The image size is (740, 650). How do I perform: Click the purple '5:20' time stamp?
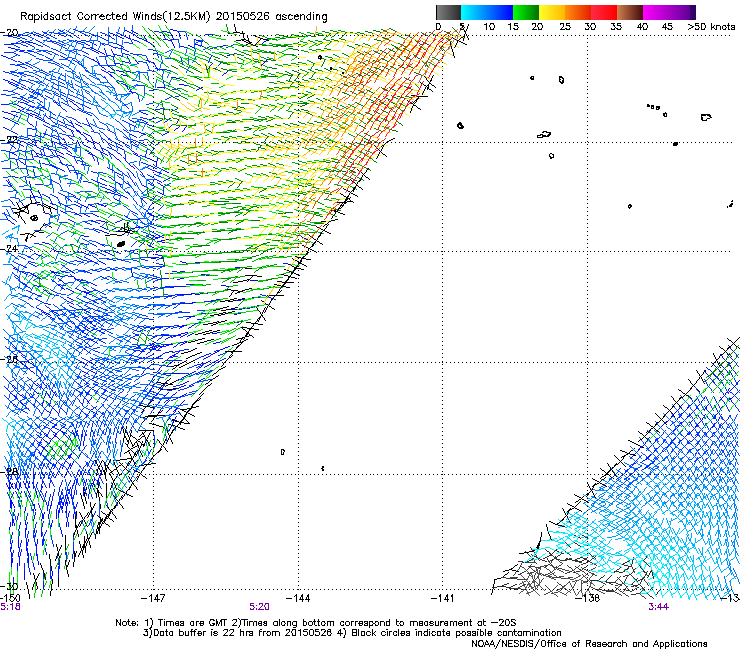[x=260, y=607]
